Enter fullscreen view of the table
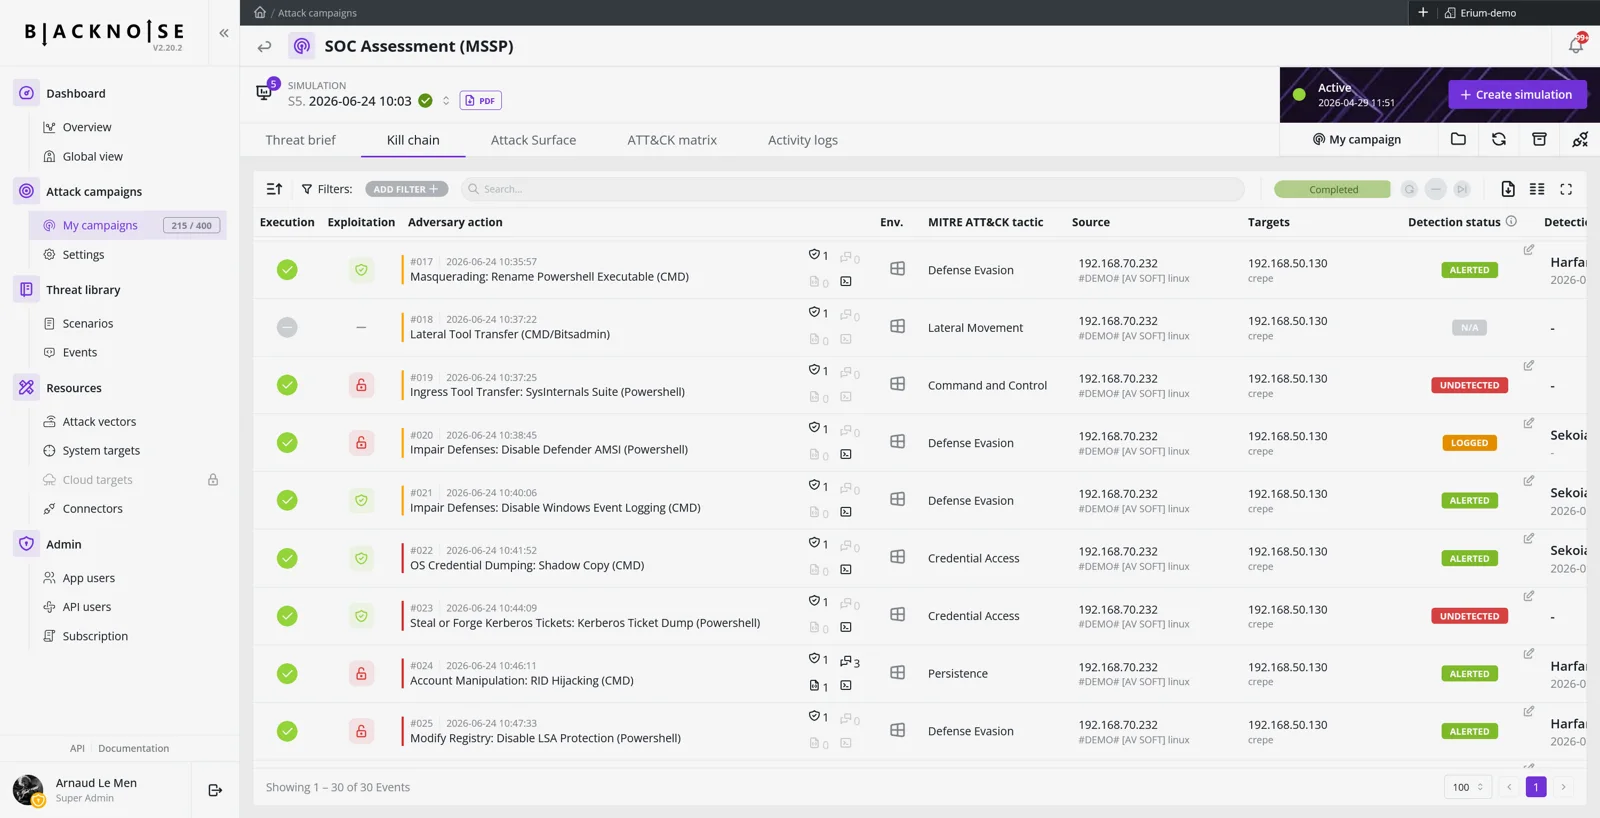1600x818 pixels. point(1566,189)
